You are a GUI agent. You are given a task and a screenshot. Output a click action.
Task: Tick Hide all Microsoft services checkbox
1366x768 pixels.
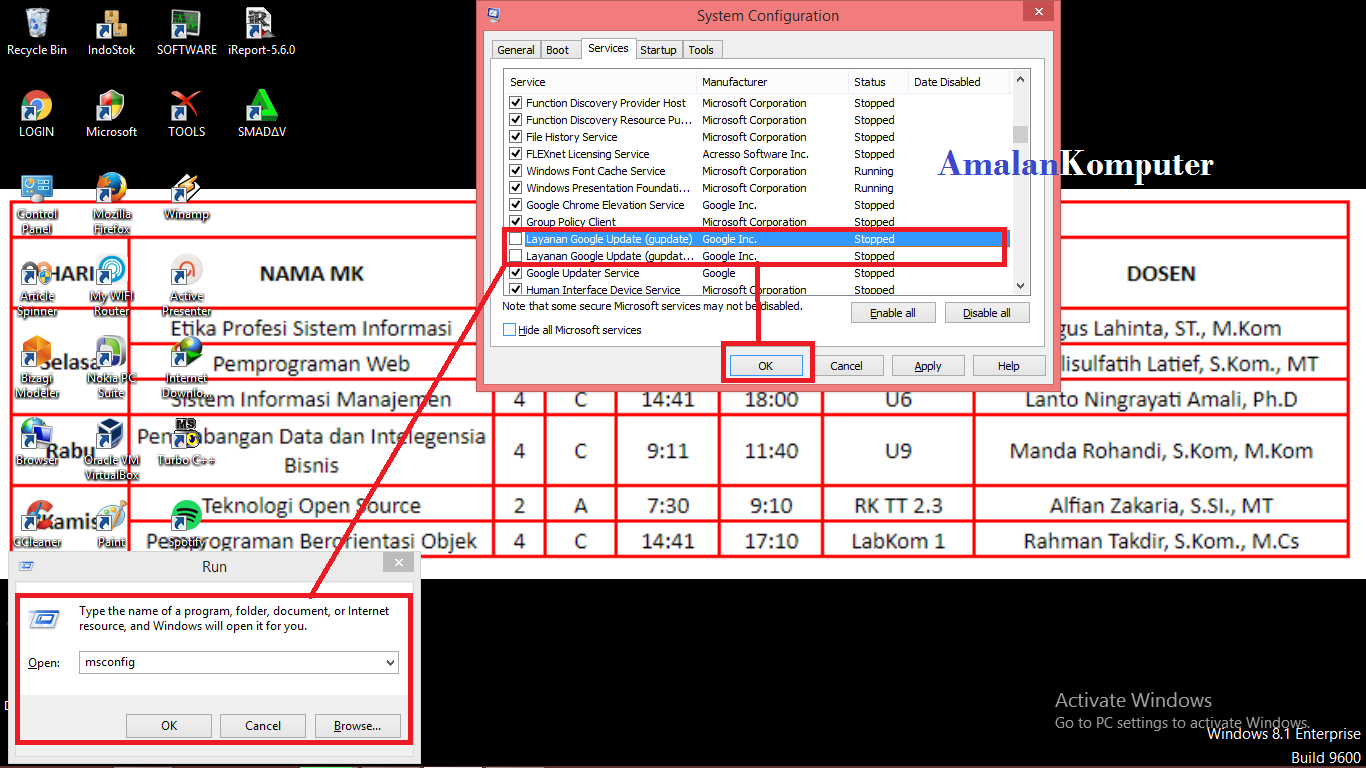(510, 330)
